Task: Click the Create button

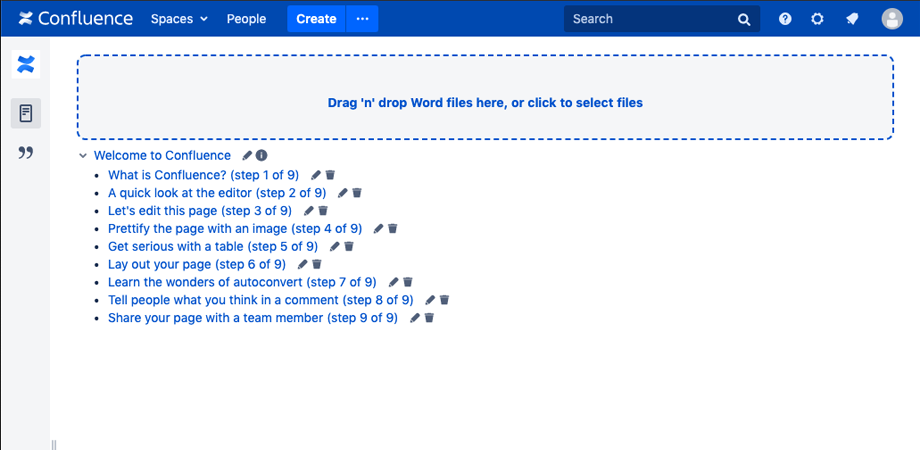Action: tap(316, 19)
